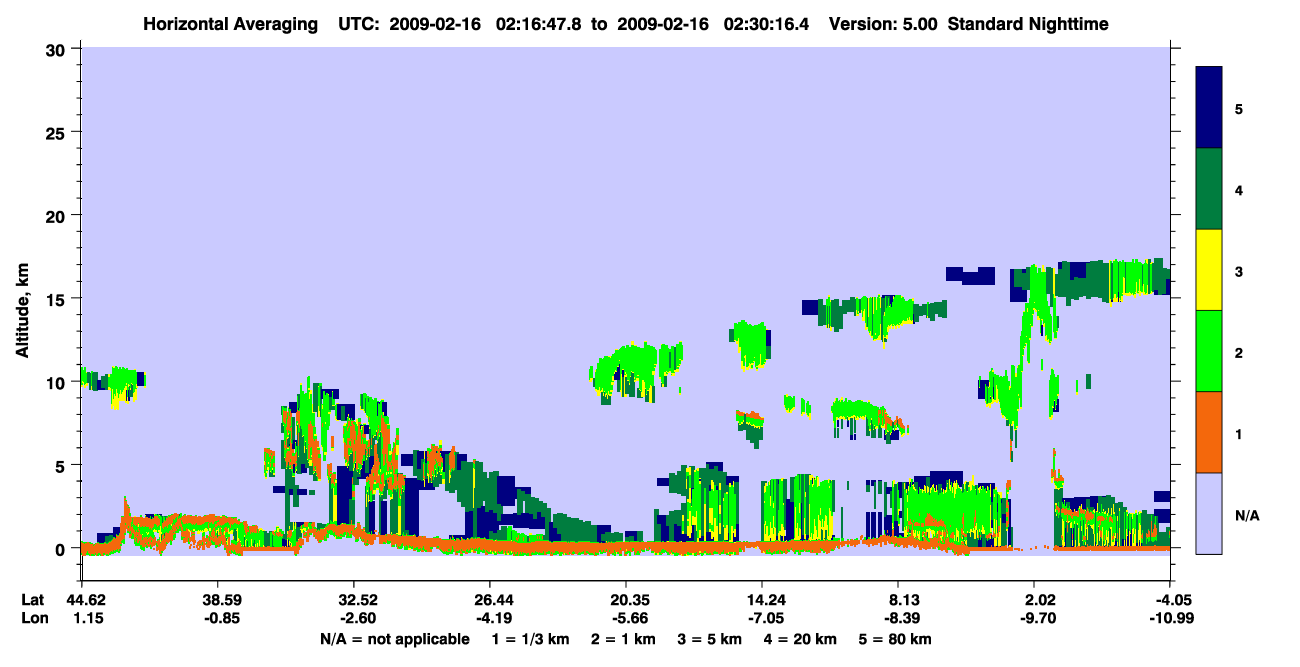
Task: Click latitude value 8.13
Action: coord(898,600)
